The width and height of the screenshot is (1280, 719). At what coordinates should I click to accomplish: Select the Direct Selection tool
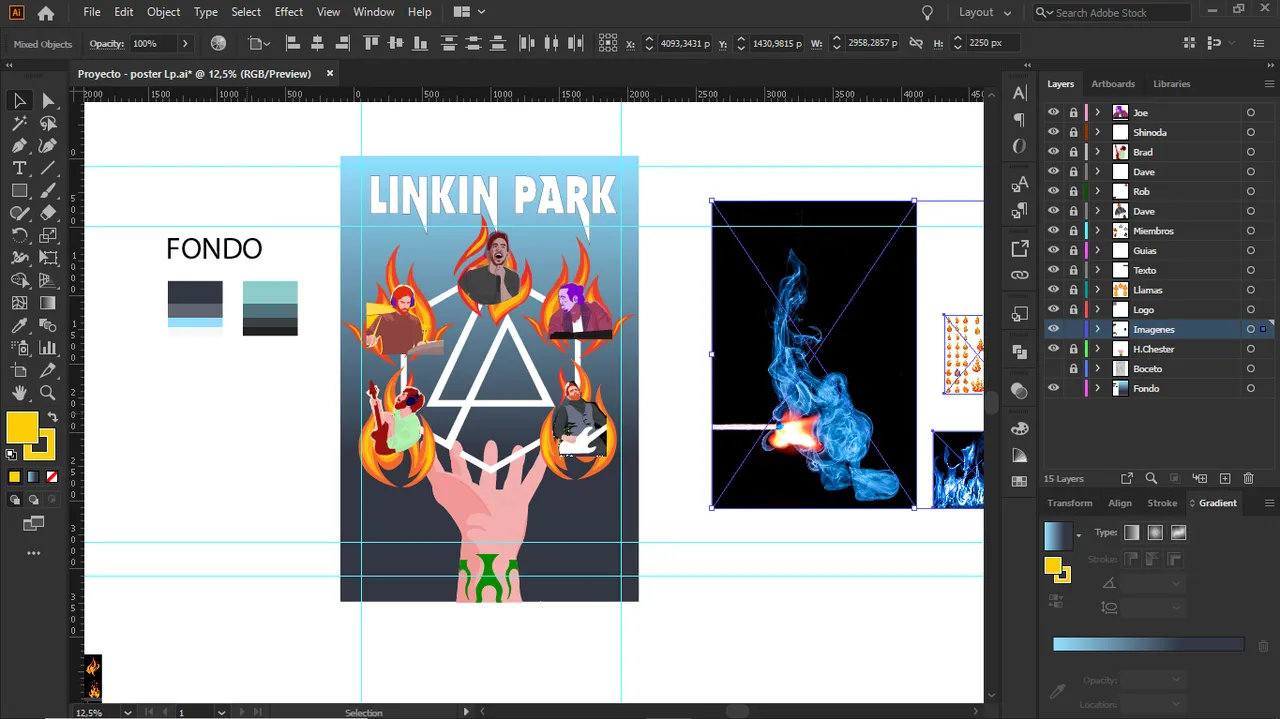48,100
